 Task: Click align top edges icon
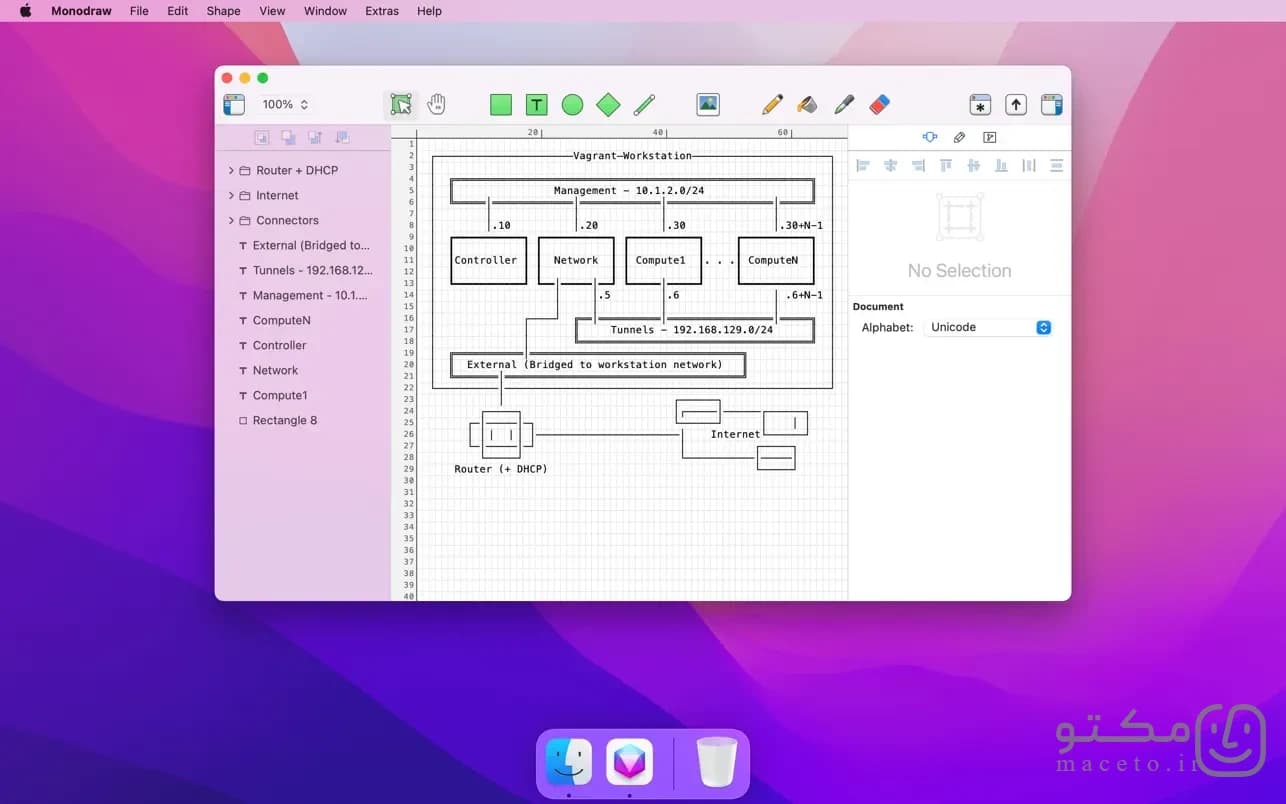945,166
